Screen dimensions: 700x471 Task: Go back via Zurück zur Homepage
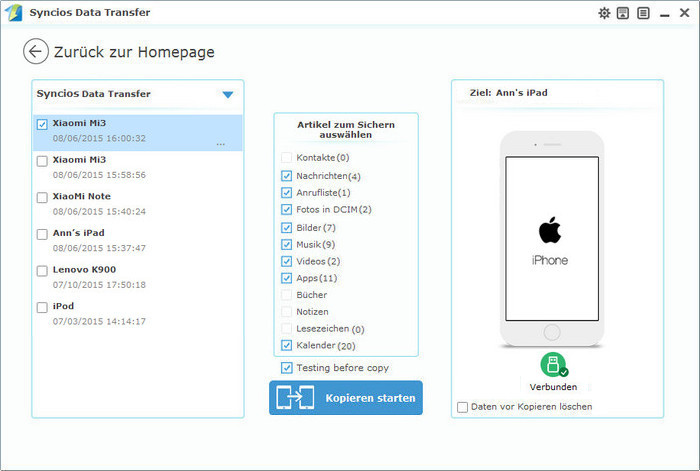(x=134, y=52)
